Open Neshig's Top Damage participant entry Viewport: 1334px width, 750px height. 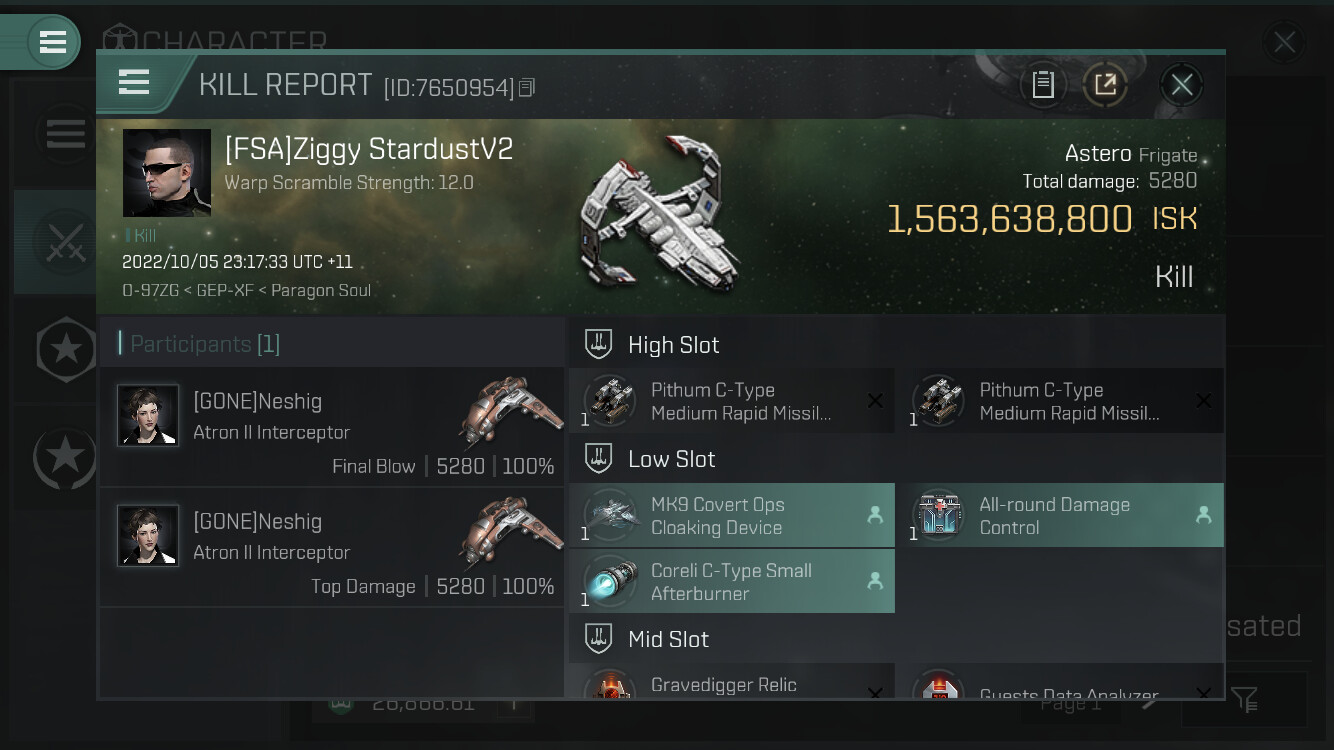pos(332,547)
